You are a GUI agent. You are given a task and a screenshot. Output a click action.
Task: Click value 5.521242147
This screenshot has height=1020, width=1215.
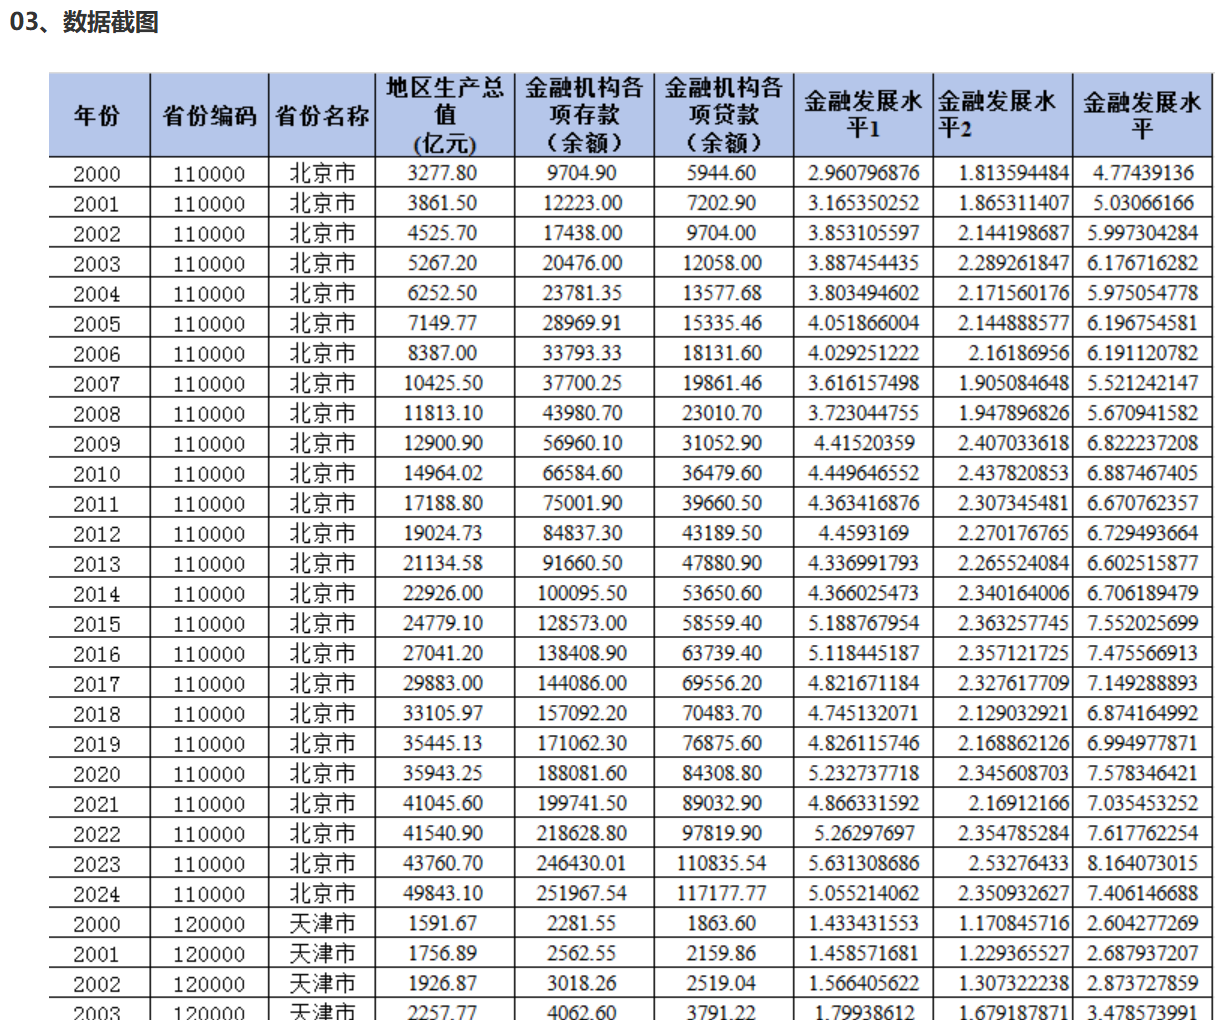pos(1142,383)
